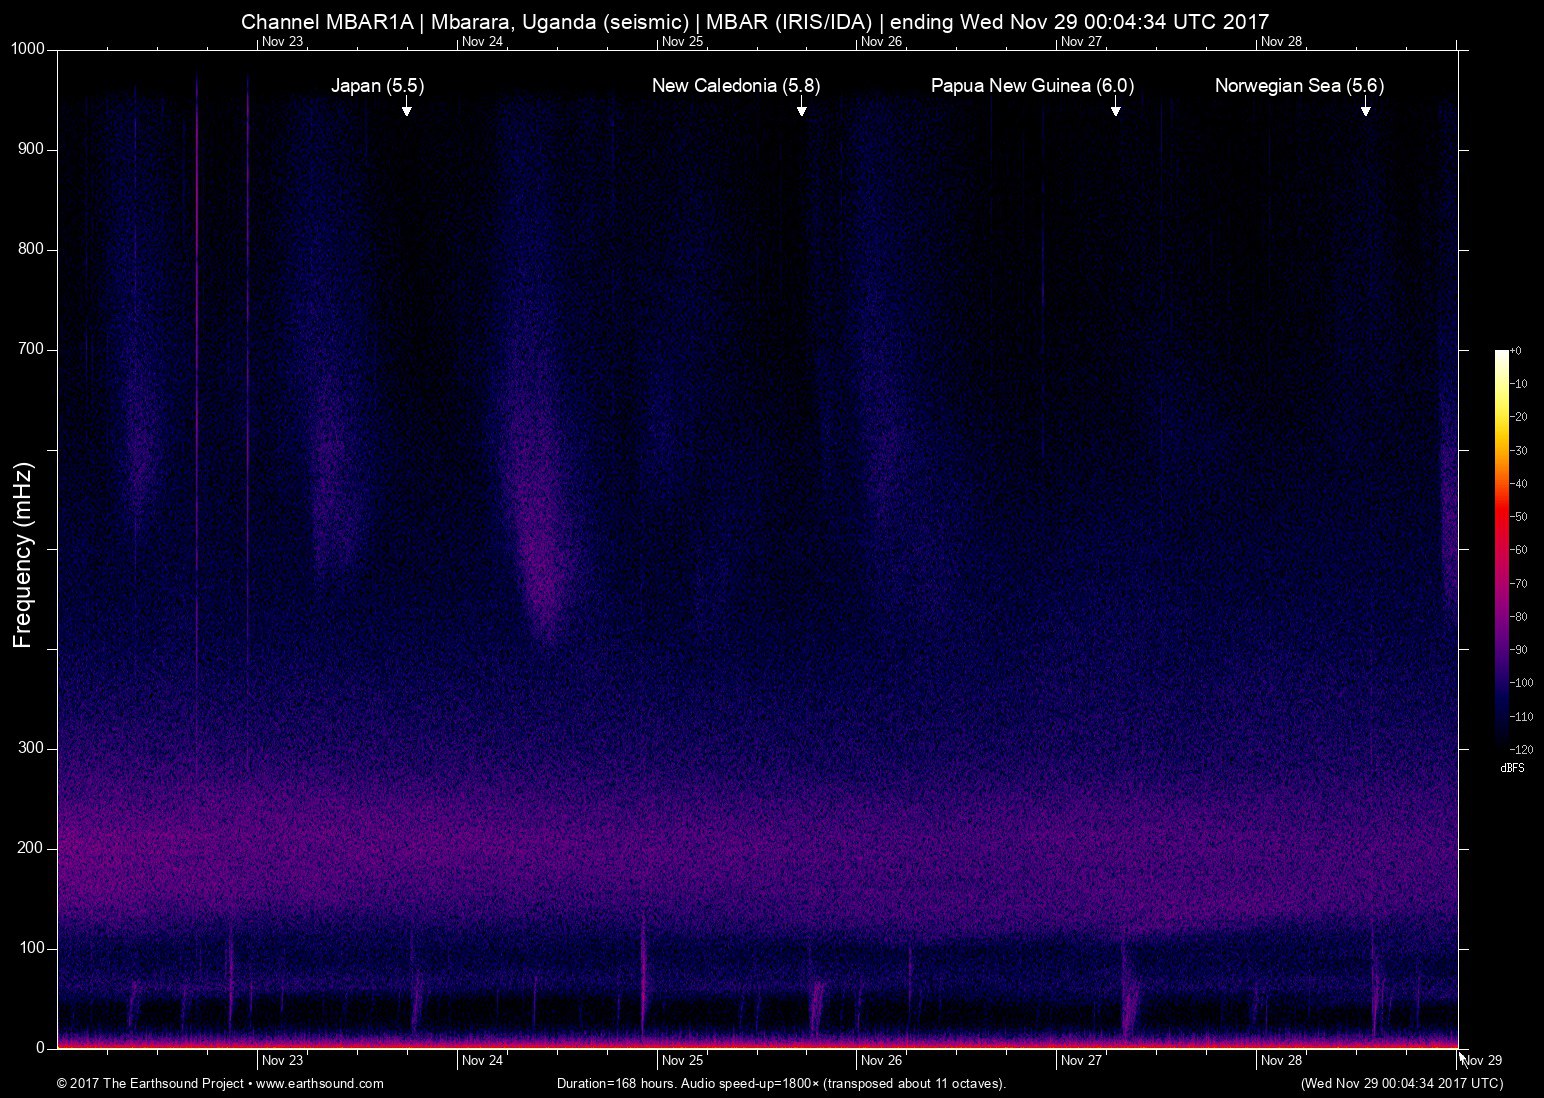The height and width of the screenshot is (1098, 1544).
Task: Select the New Caledonia (5.8) event label
Action: click(x=735, y=86)
